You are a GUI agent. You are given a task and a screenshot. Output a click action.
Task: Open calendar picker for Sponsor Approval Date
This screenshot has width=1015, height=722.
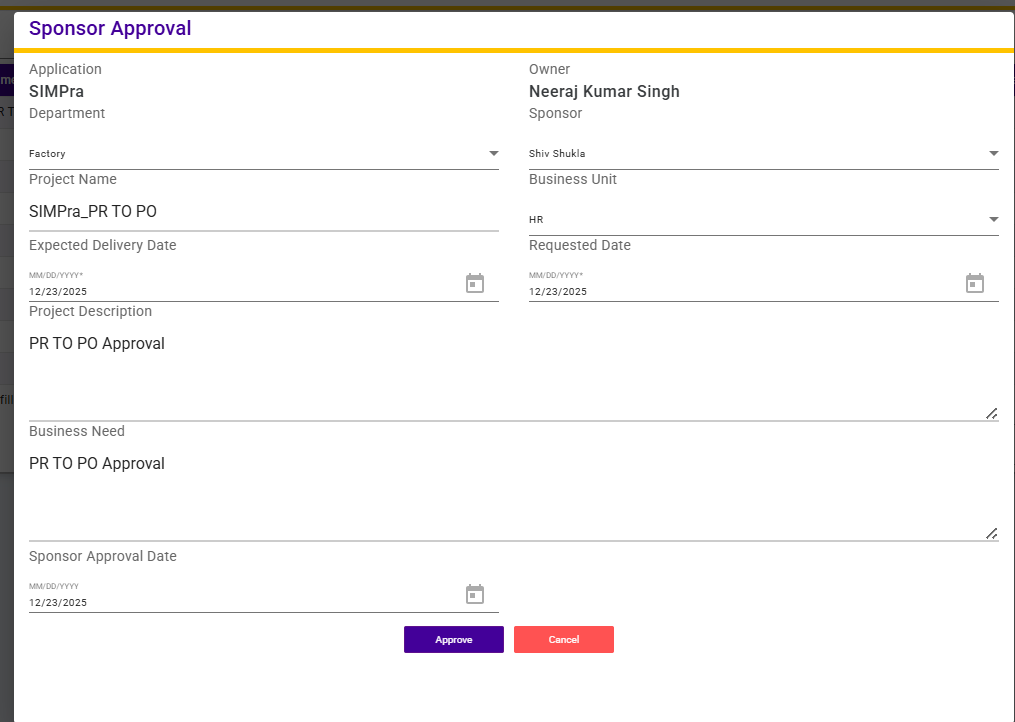(475, 595)
